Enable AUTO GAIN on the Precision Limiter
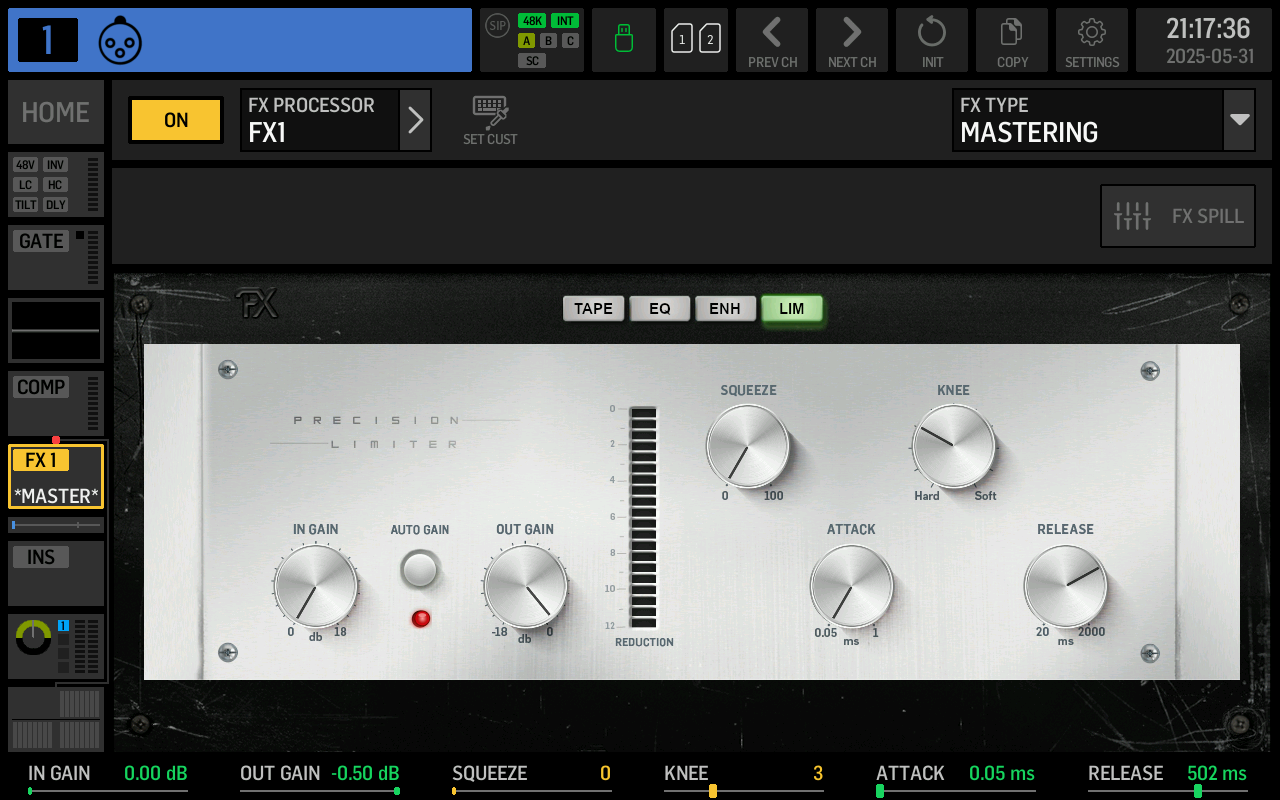Image resolution: width=1280 pixels, height=800 pixels. (419, 568)
